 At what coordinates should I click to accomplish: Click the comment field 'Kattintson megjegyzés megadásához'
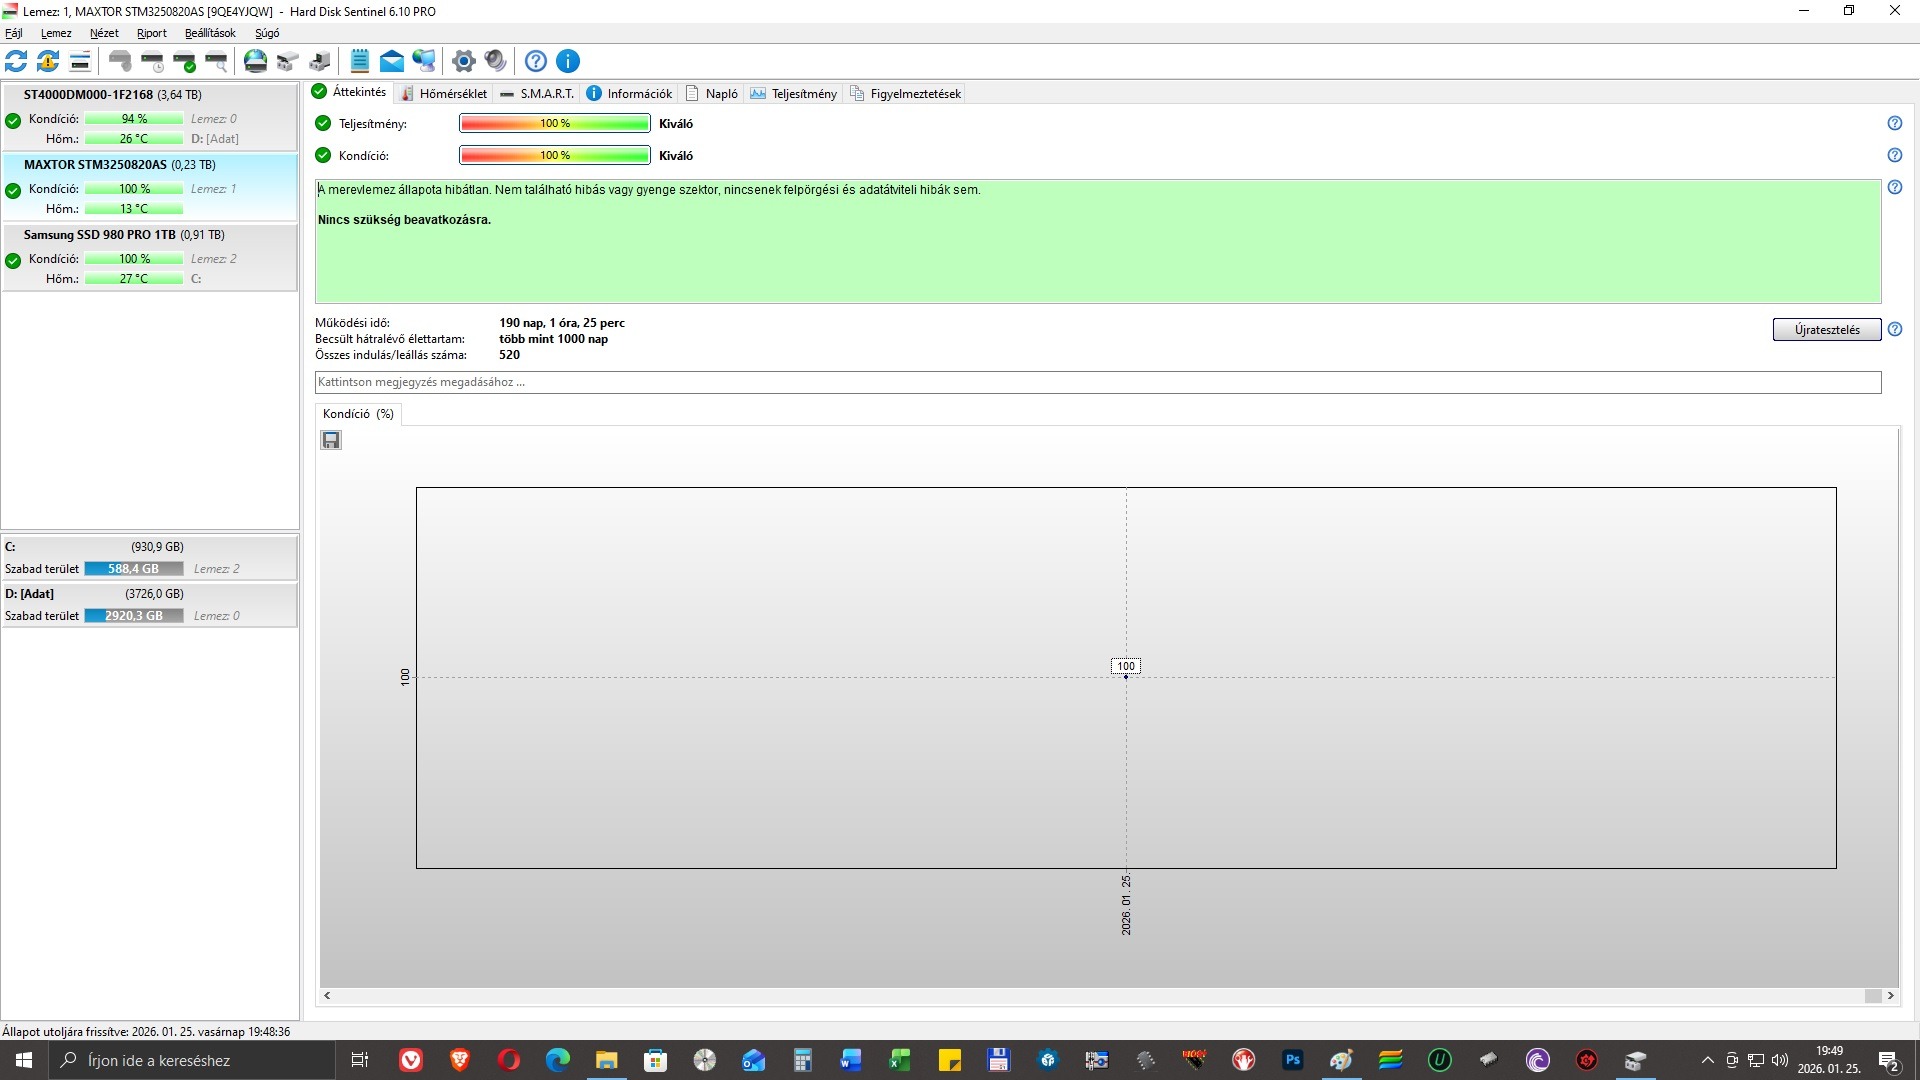(x=1097, y=382)
